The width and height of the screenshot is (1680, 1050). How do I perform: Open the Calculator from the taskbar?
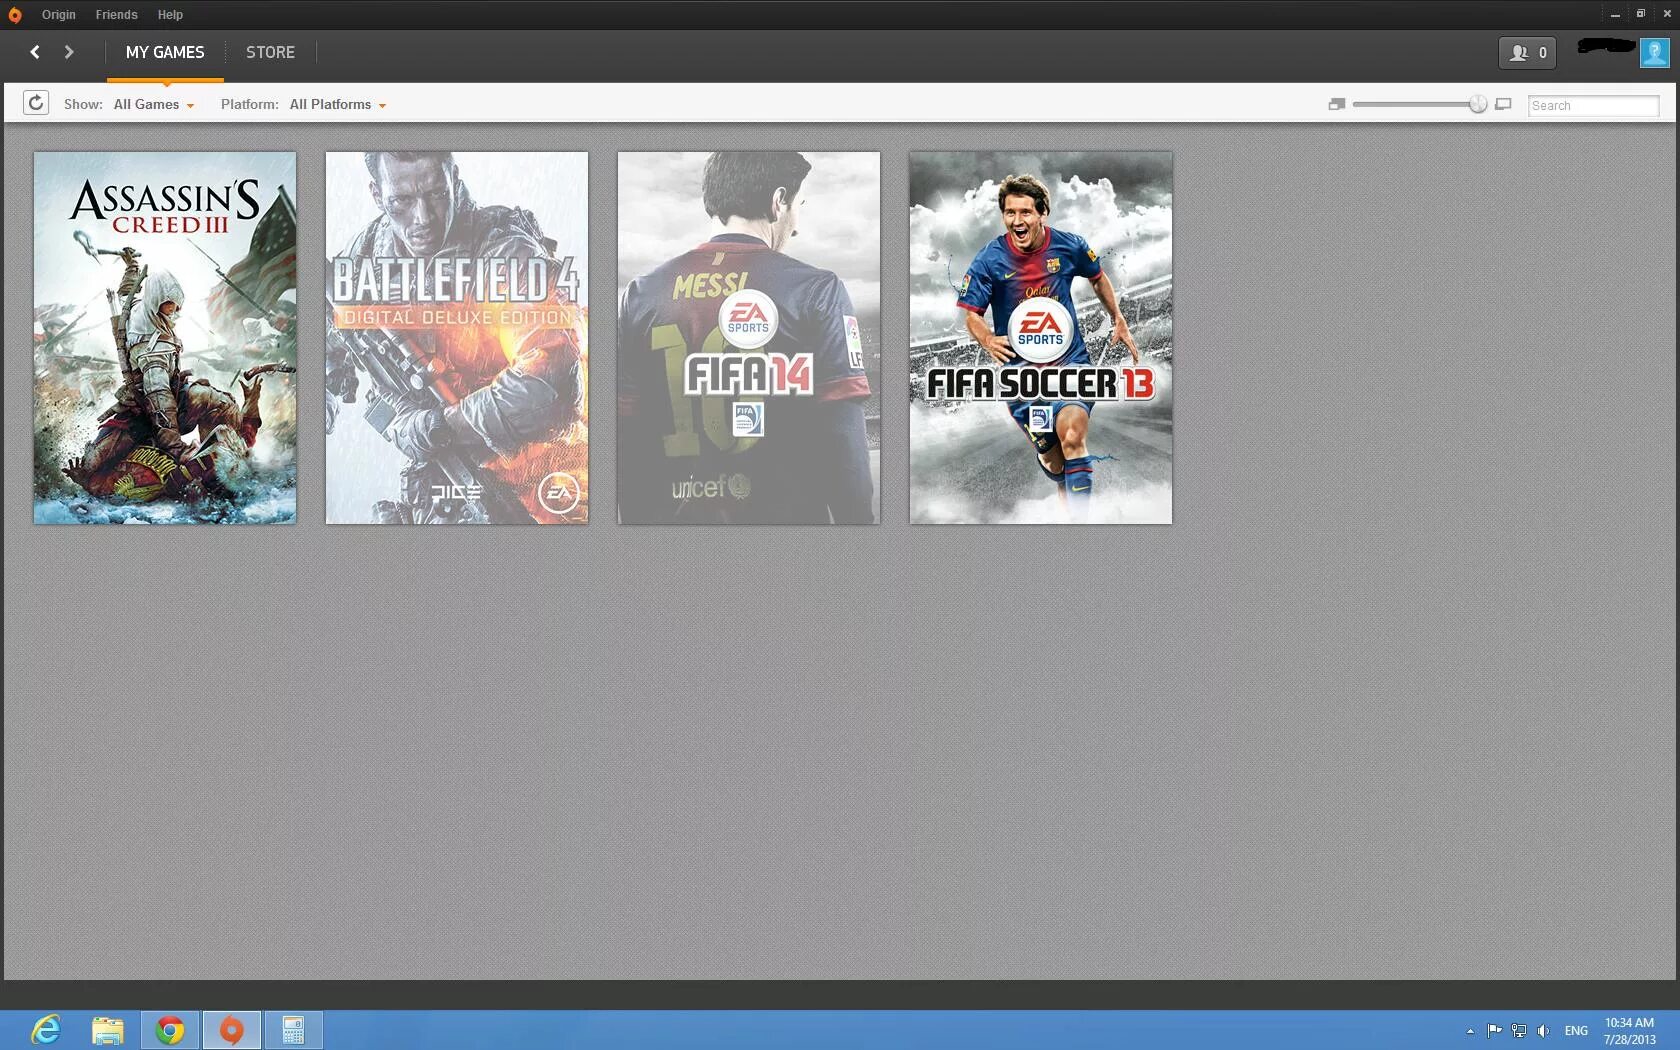(293, 1030)
